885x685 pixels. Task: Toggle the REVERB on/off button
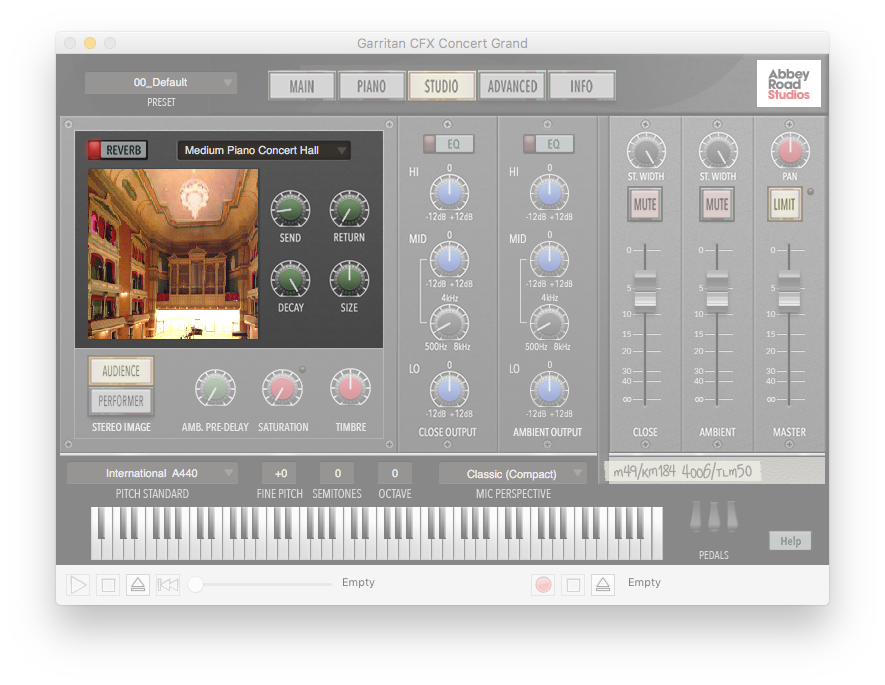117,150
